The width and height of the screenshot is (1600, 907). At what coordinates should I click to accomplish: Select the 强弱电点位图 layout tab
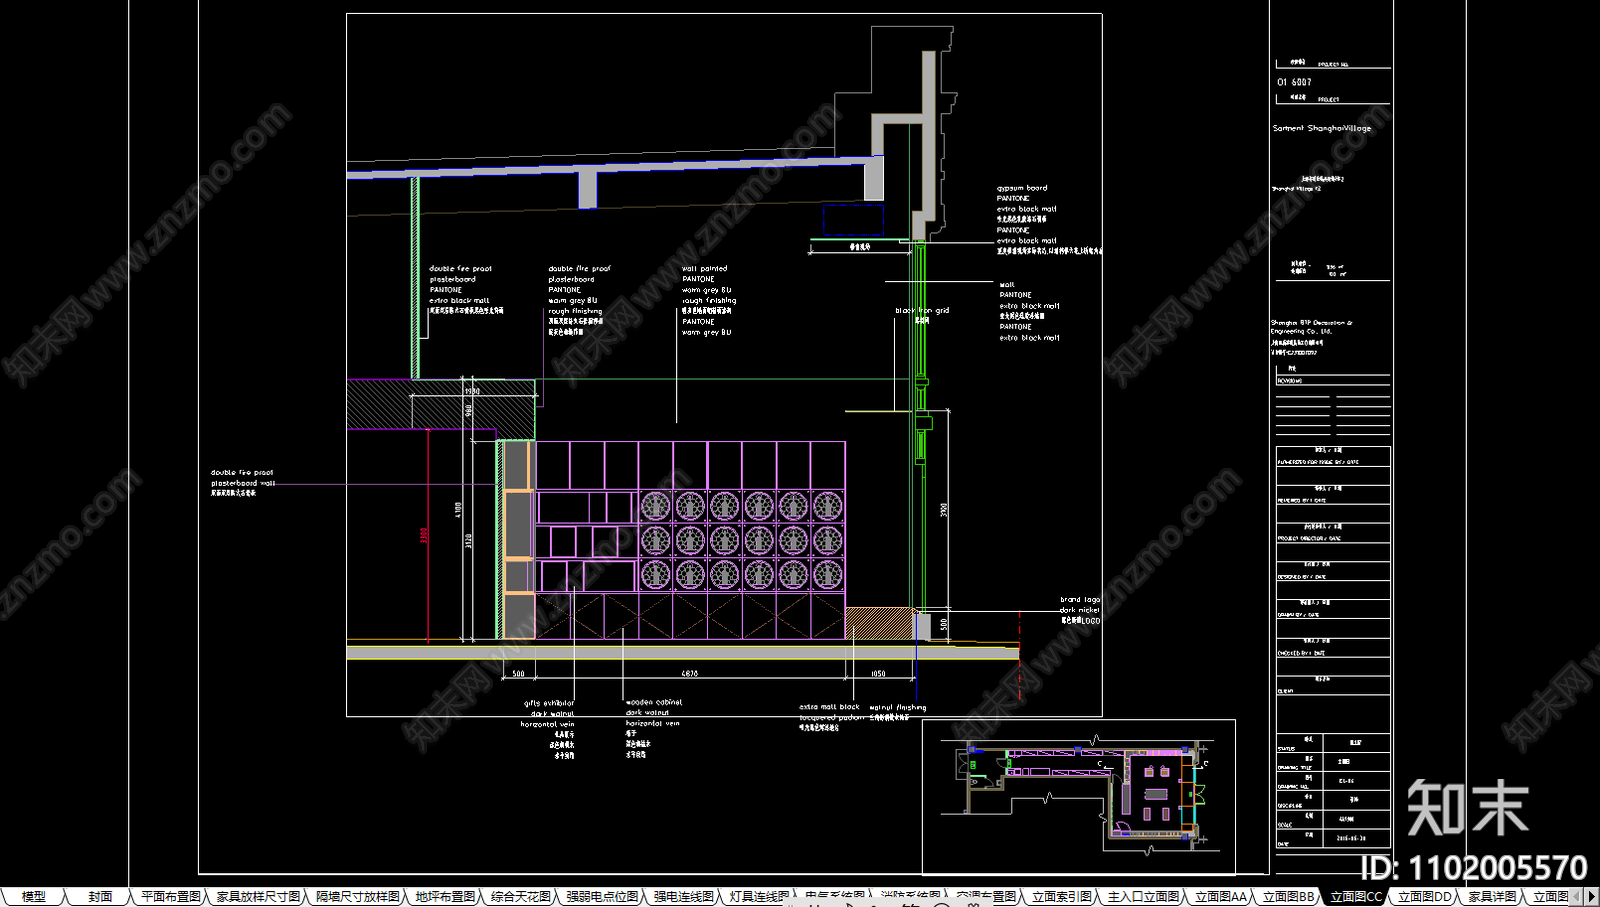click(x=602, y=897)
